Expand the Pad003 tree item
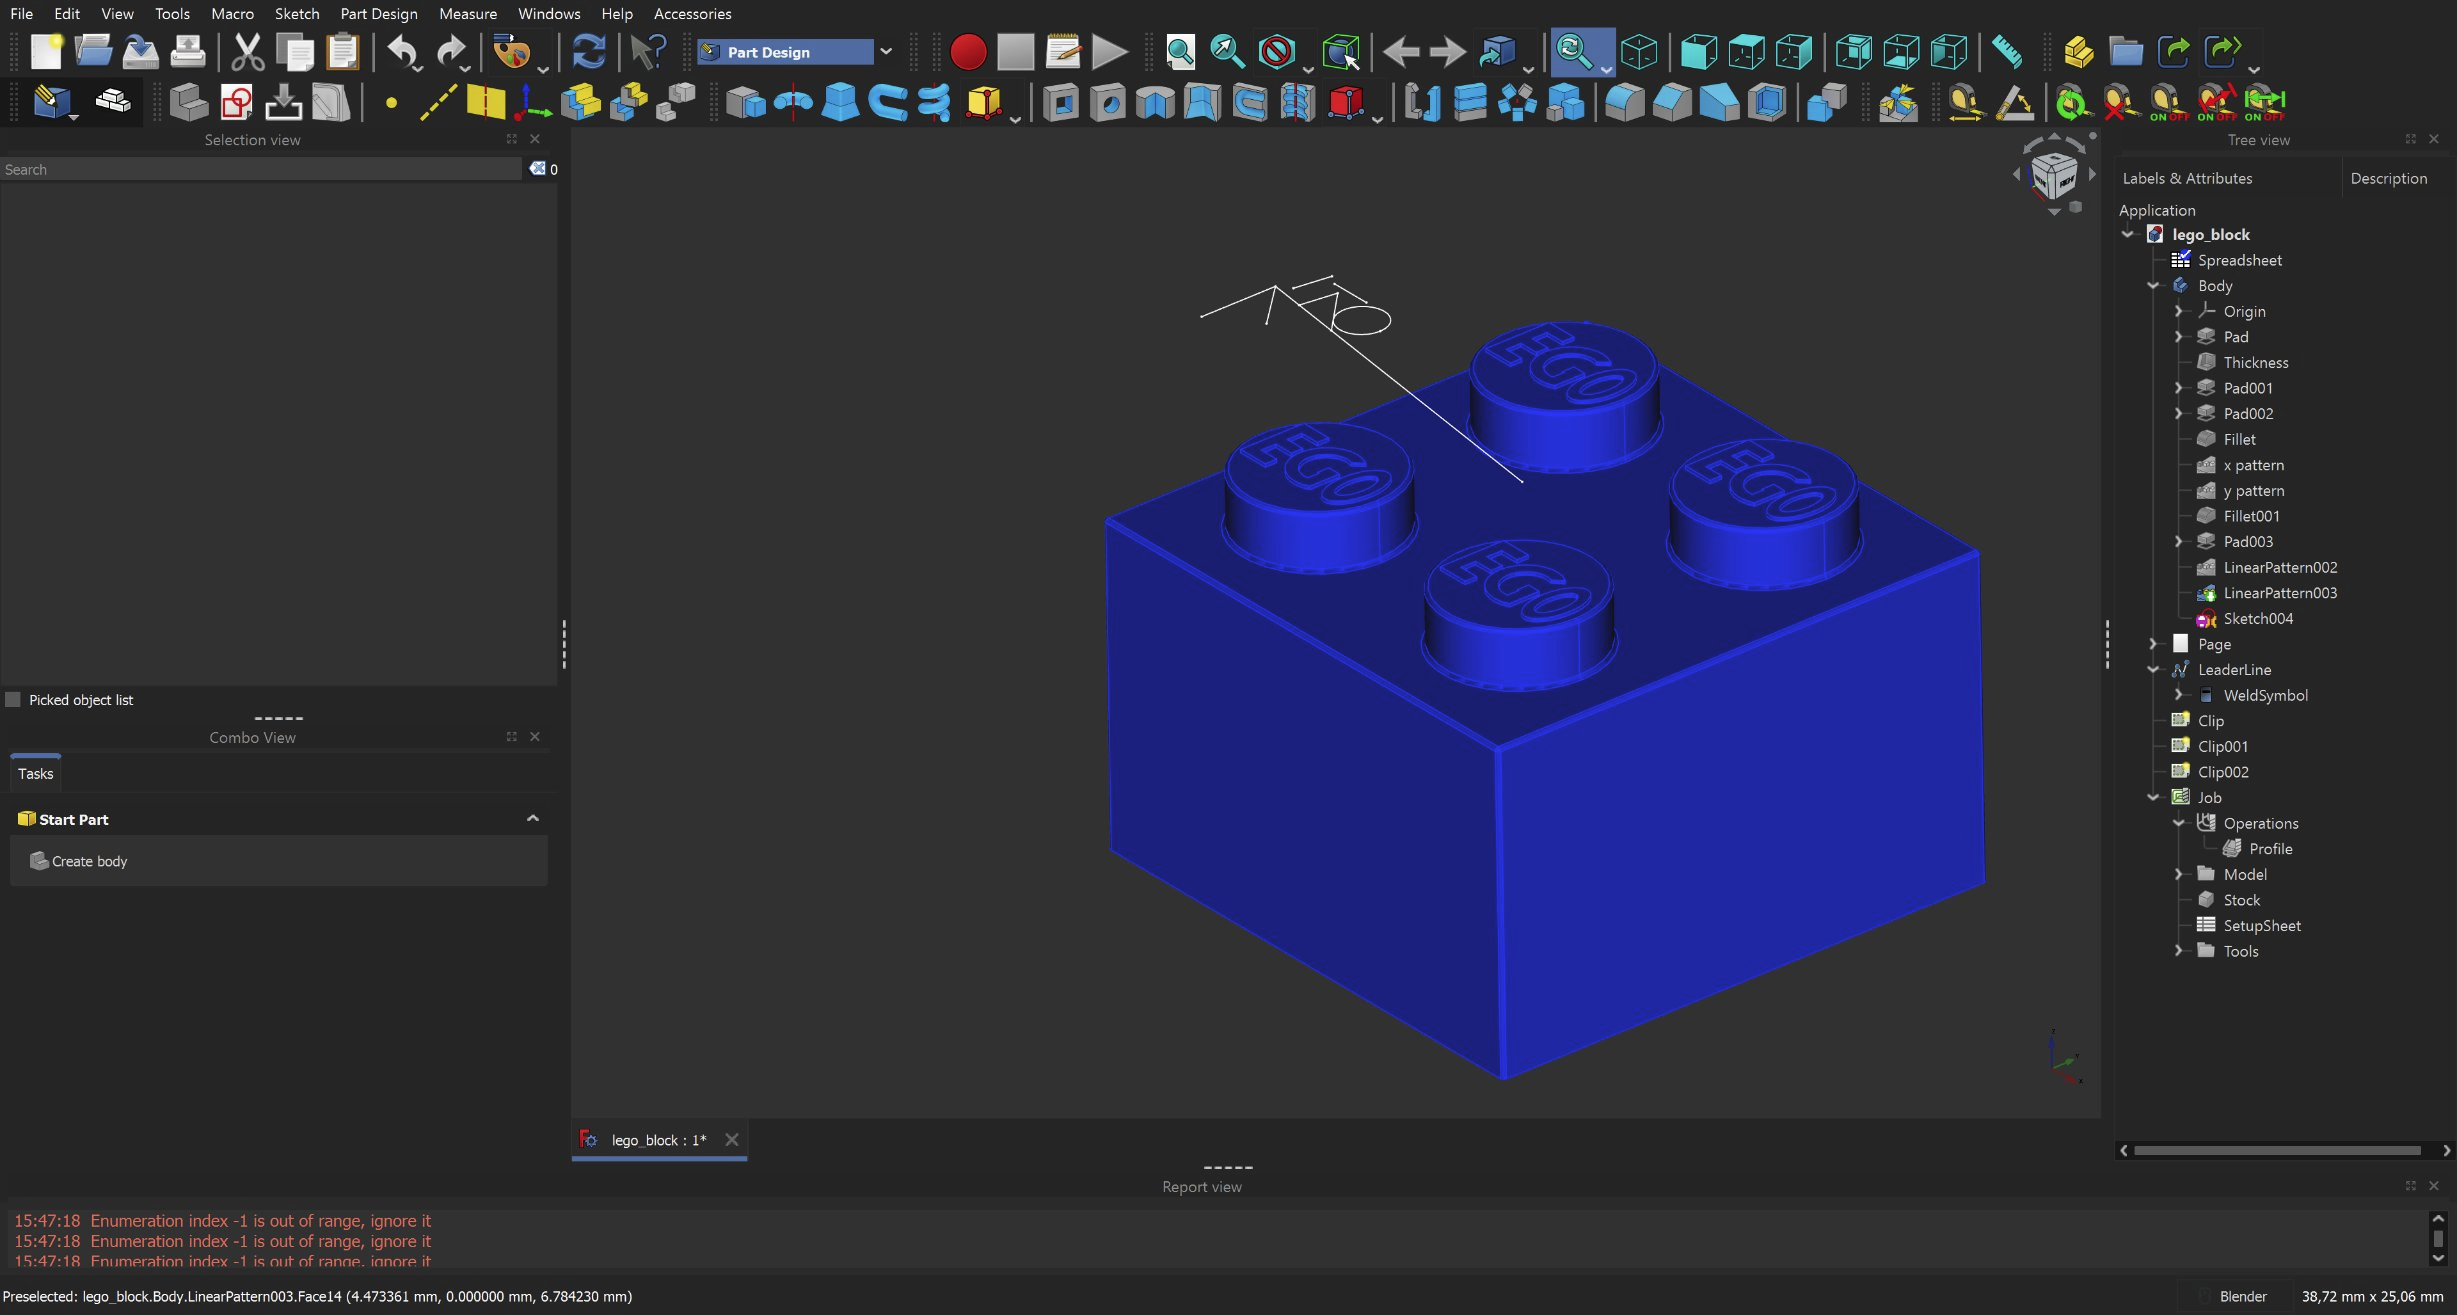 (x=2178, y=541)
